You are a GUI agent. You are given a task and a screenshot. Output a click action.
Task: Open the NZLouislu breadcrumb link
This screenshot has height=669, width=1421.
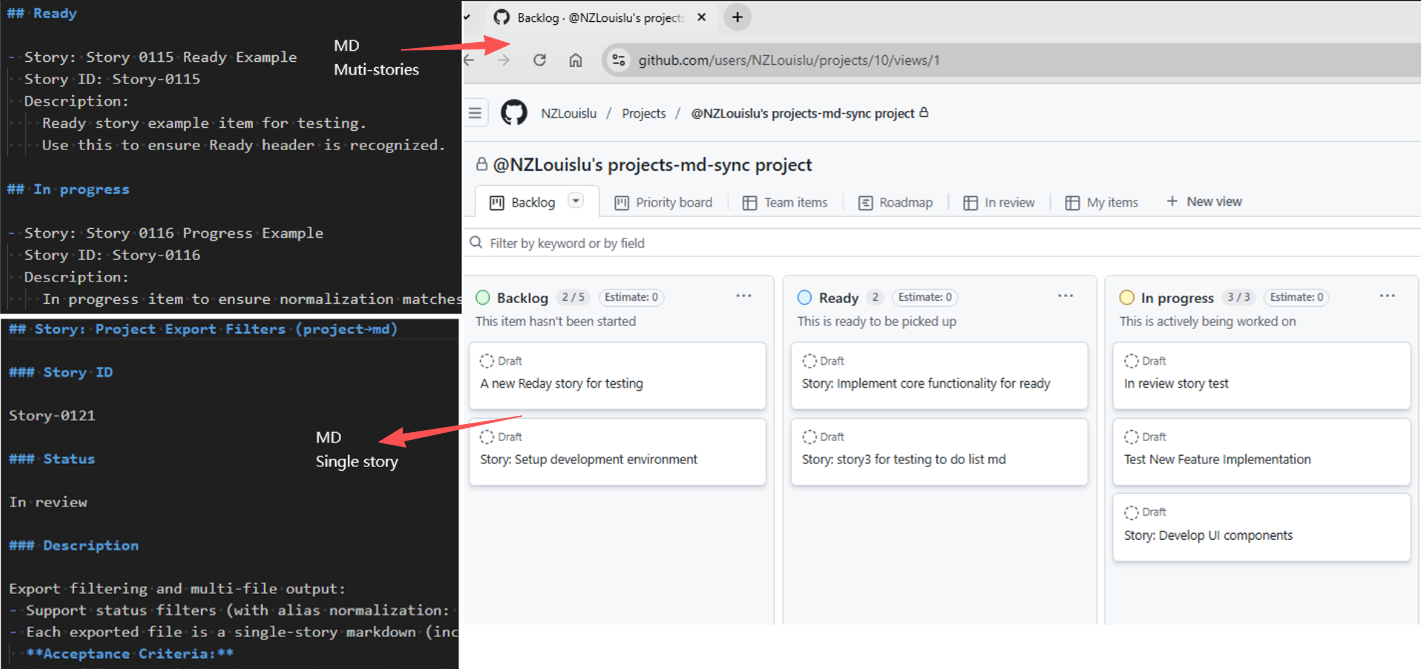coord(569,113)
